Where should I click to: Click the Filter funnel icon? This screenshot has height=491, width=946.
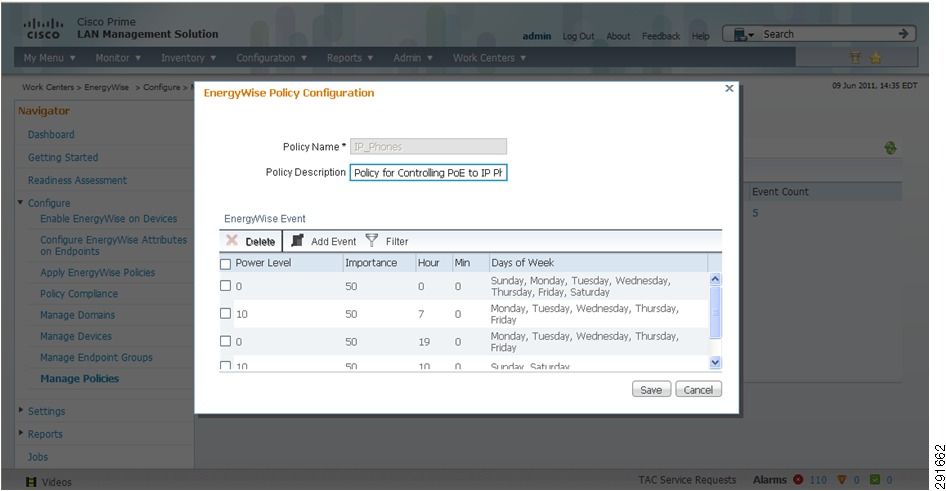pos(372,241)
